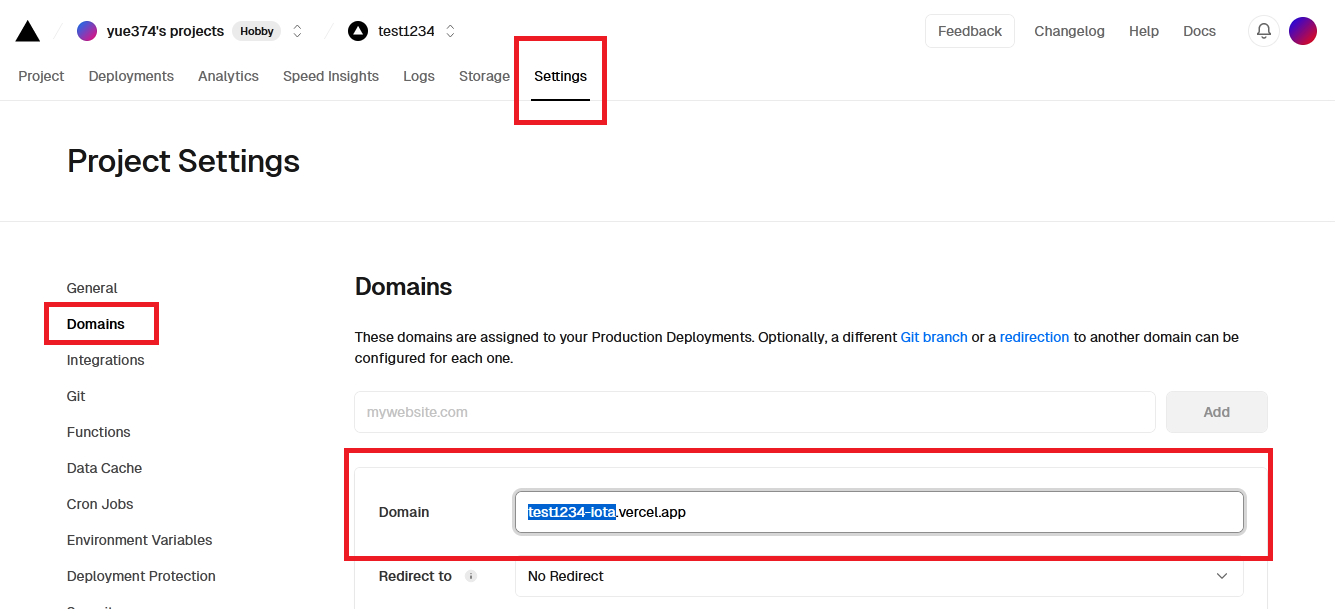Click the Add domain button
Viewport: 1335px width, 609px height.
(1216, 412)
